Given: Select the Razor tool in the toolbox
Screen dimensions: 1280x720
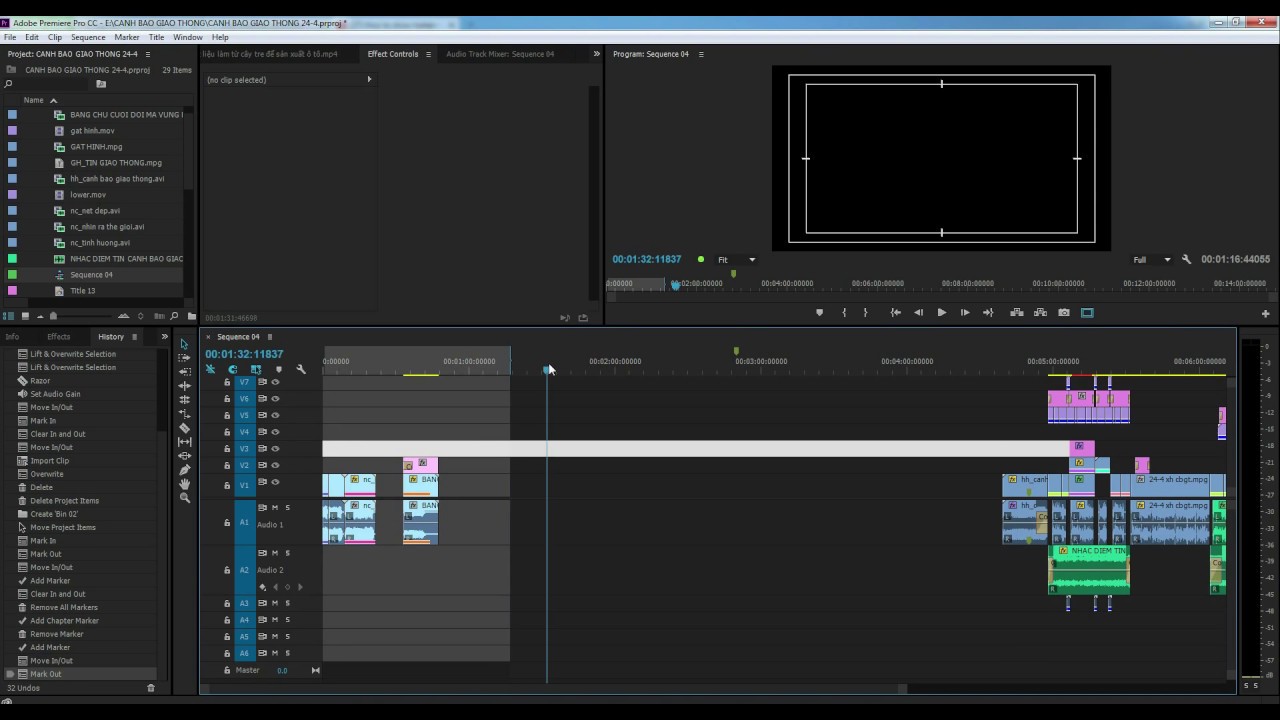Looking at the screenshot, I should point(184,428).
